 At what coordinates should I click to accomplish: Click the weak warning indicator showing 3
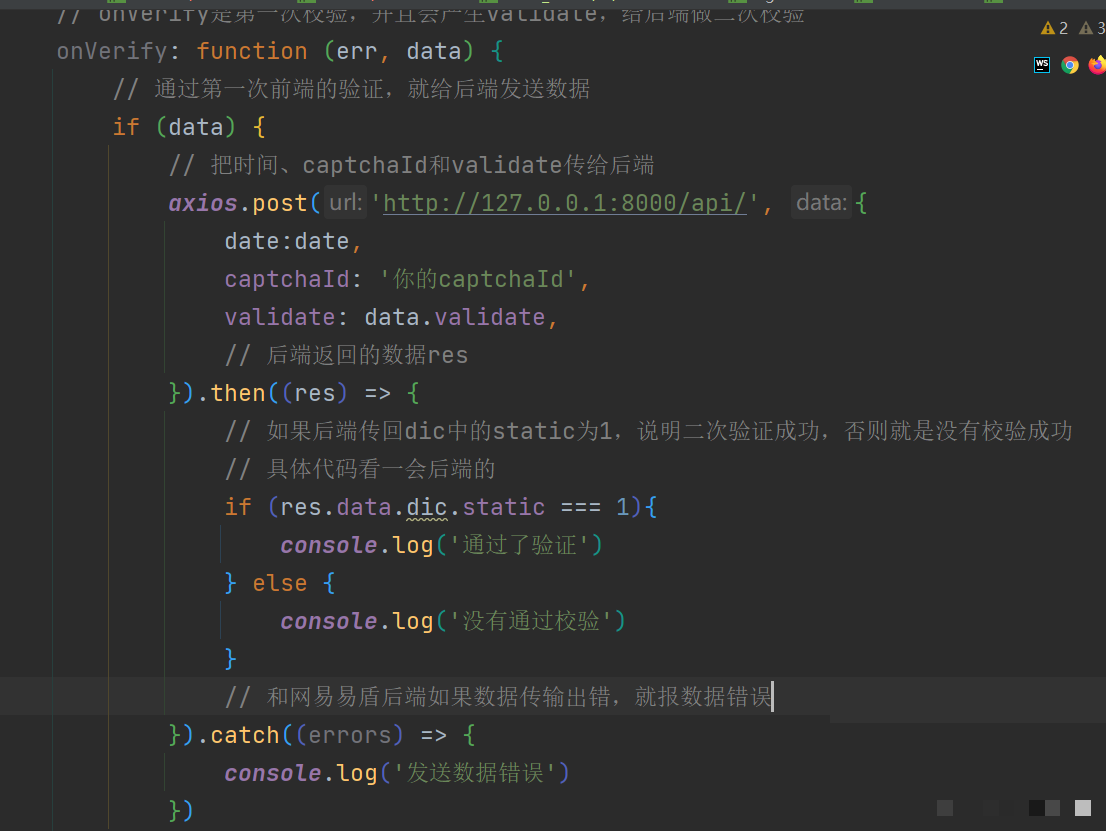1092,28
